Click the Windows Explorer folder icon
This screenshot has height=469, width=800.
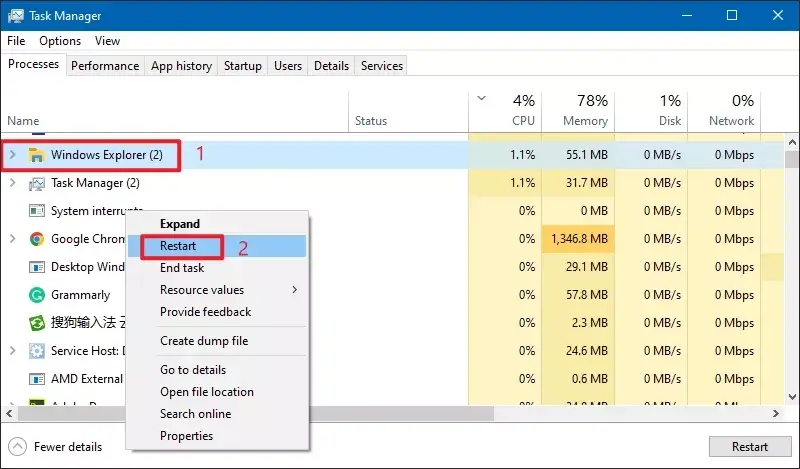coord(36,155)
